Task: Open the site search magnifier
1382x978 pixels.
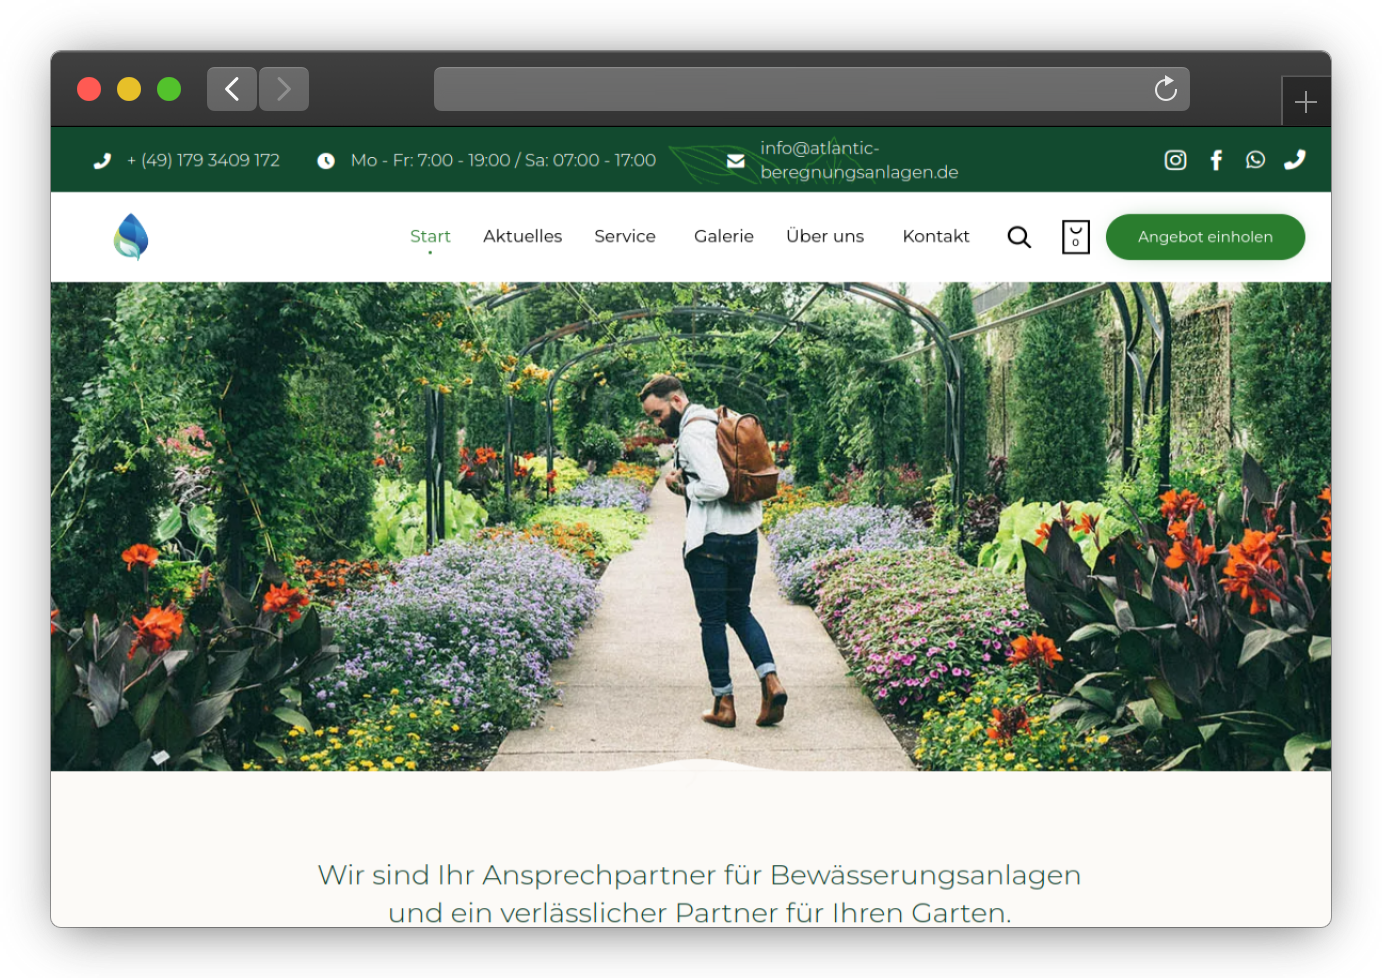Action: click(1019, 237)
